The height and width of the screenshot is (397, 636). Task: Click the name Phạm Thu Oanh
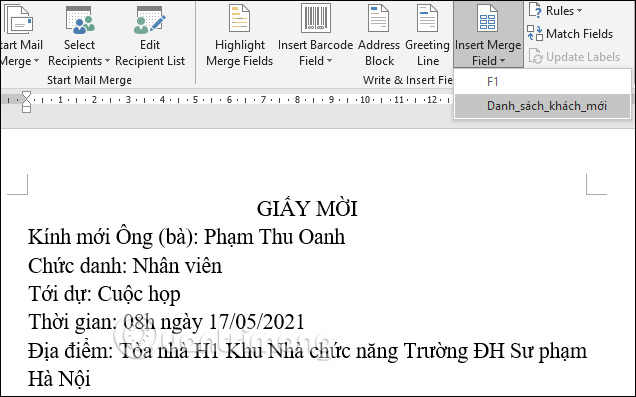tap(274, 237)
